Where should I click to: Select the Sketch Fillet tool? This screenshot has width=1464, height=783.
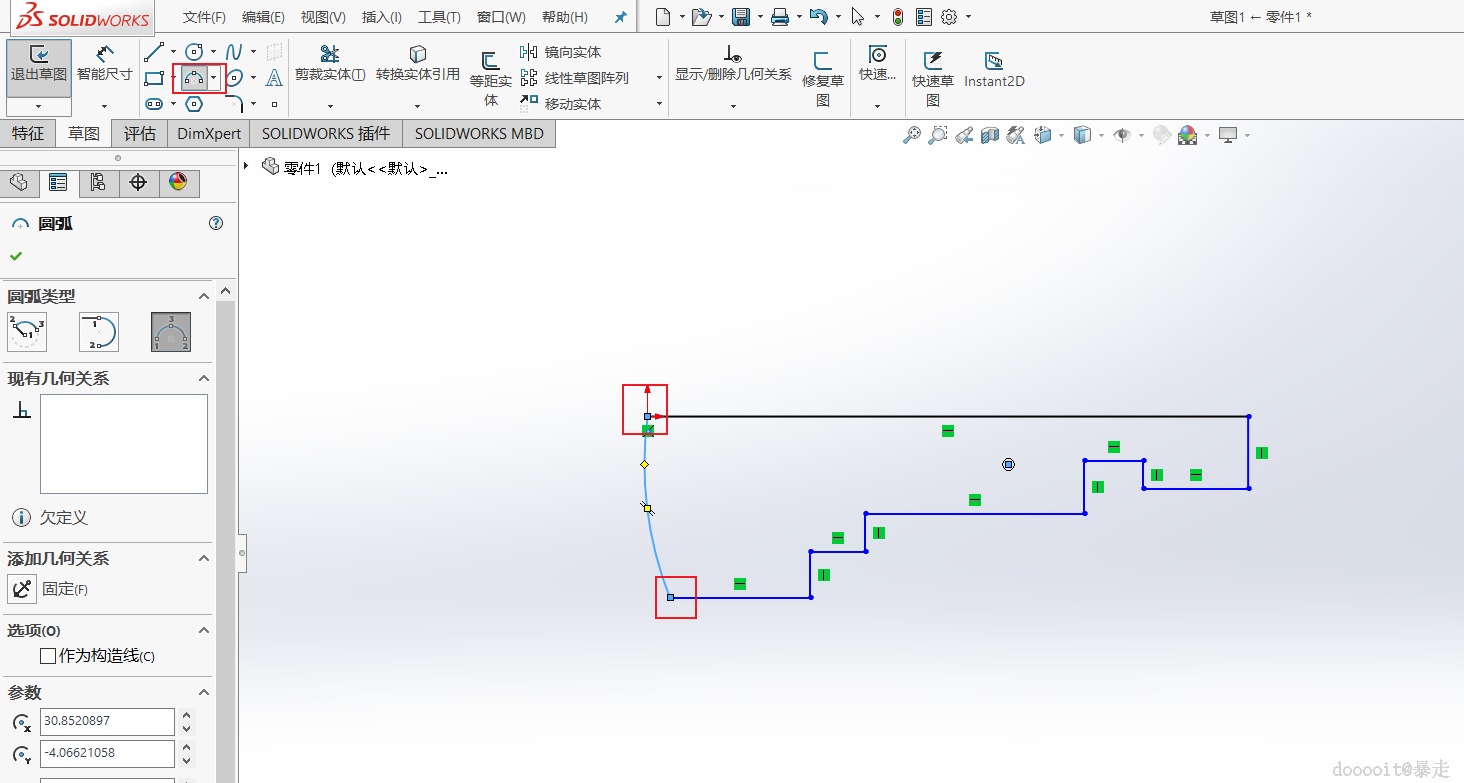234,104
